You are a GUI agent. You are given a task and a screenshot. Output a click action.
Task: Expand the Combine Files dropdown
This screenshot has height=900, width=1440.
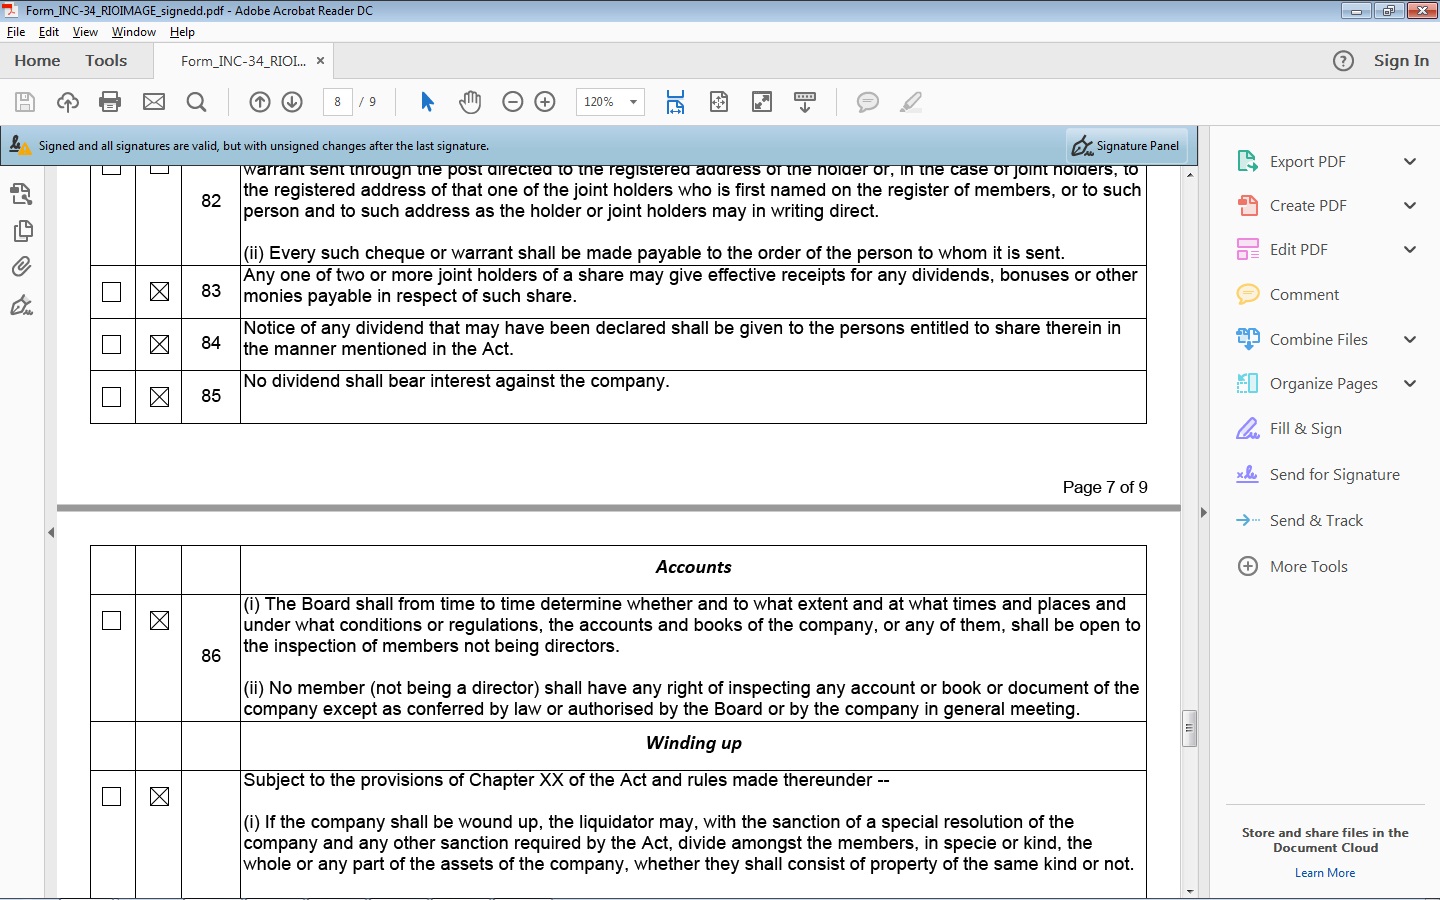point(1411,339)
